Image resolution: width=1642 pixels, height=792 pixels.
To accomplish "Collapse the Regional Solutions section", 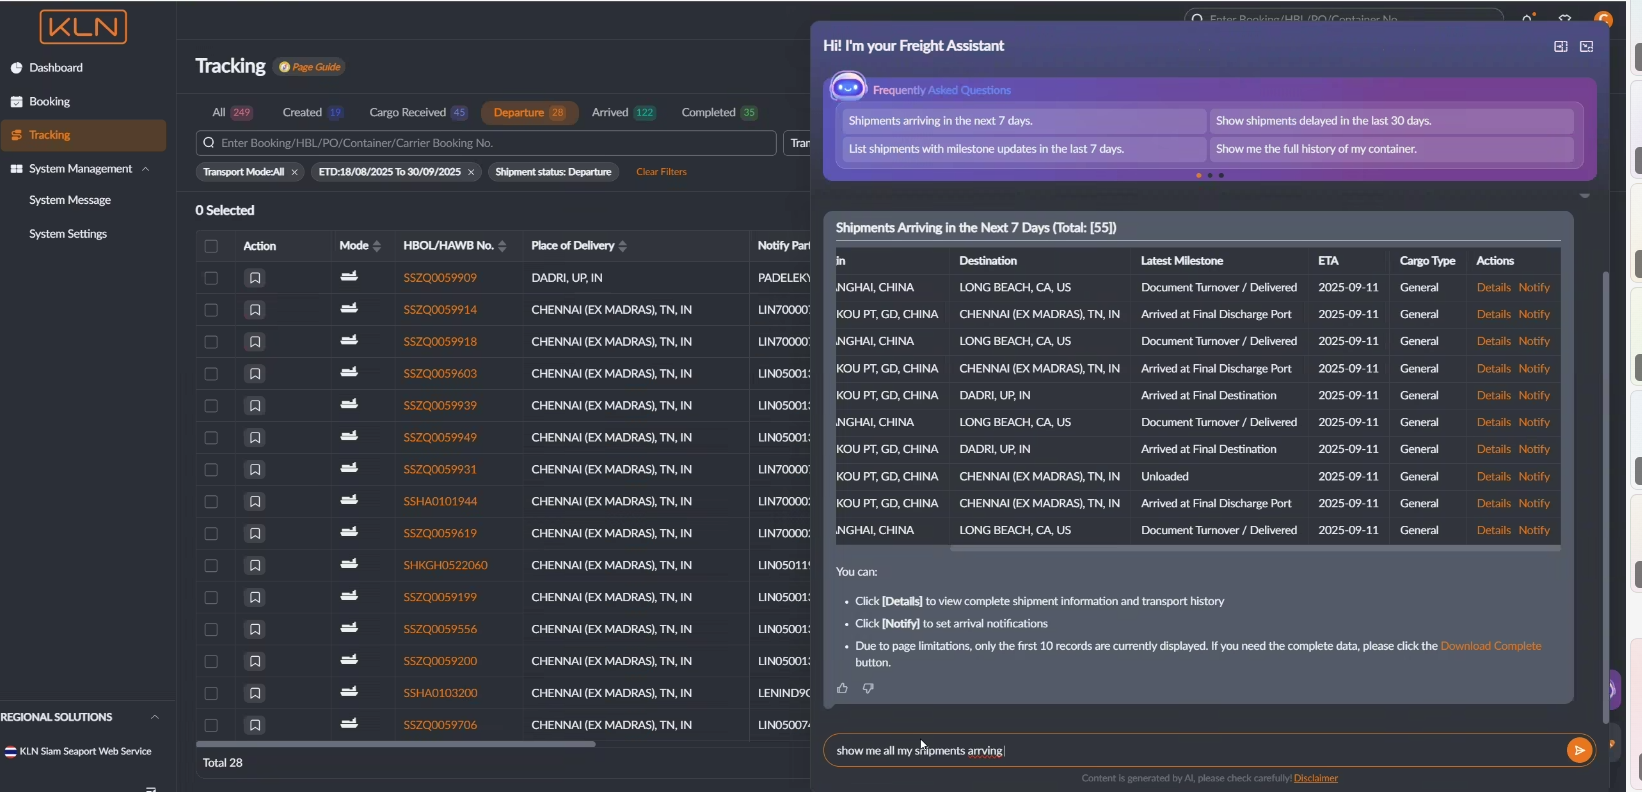I will [155, 717].
